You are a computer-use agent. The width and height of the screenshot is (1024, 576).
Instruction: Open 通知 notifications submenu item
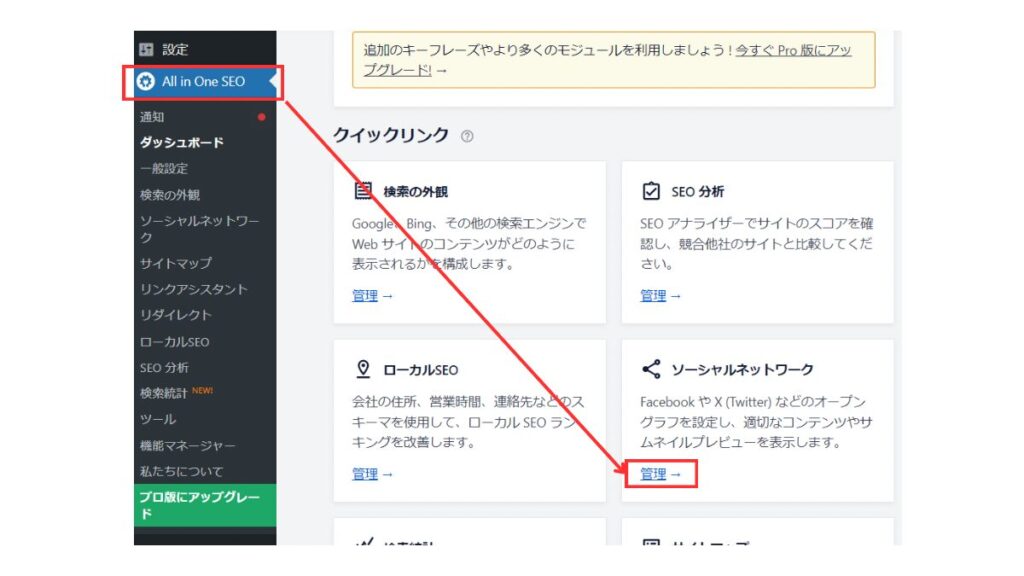click(152, 117)
